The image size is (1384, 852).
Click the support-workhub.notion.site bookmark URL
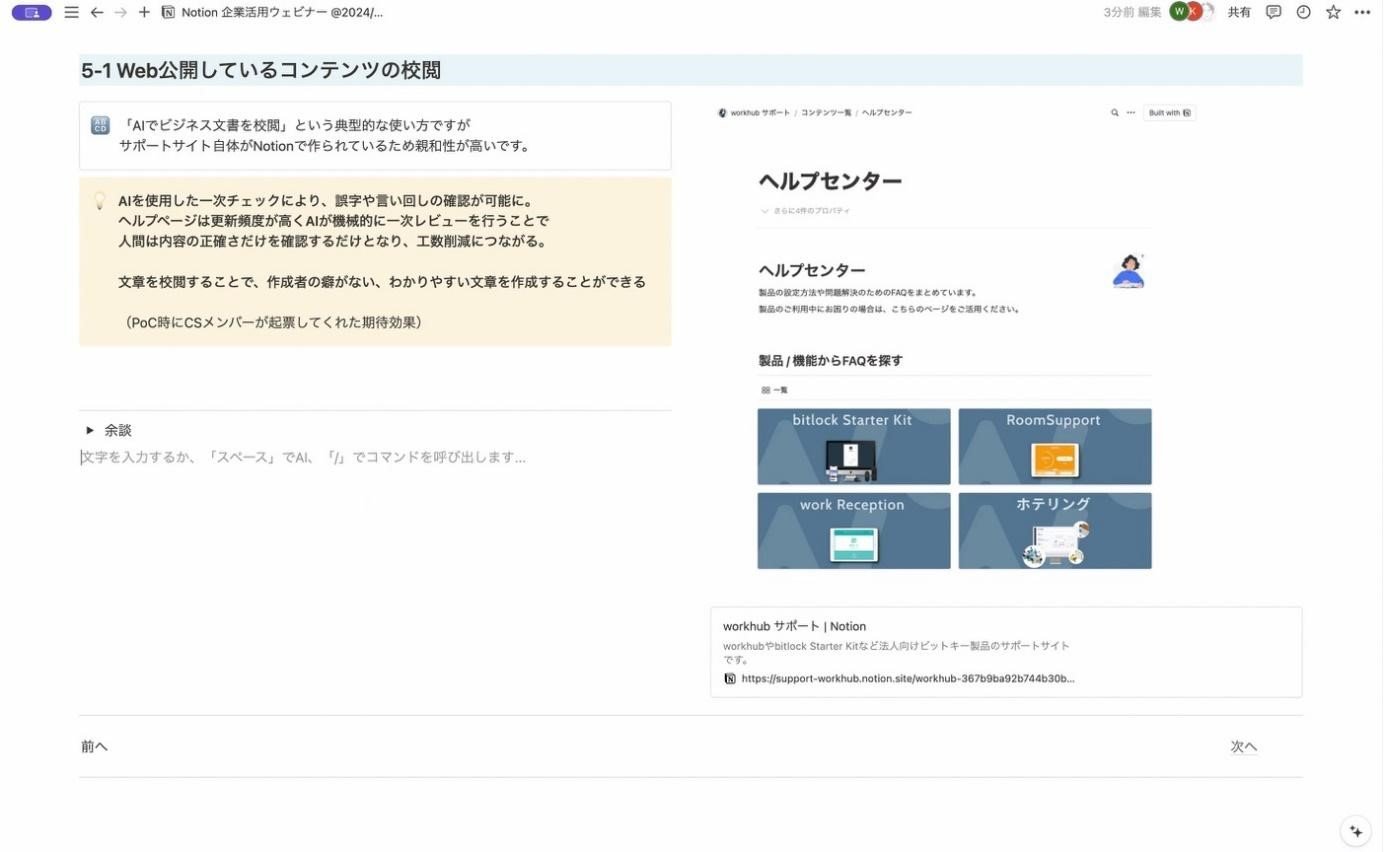point(908,678)
